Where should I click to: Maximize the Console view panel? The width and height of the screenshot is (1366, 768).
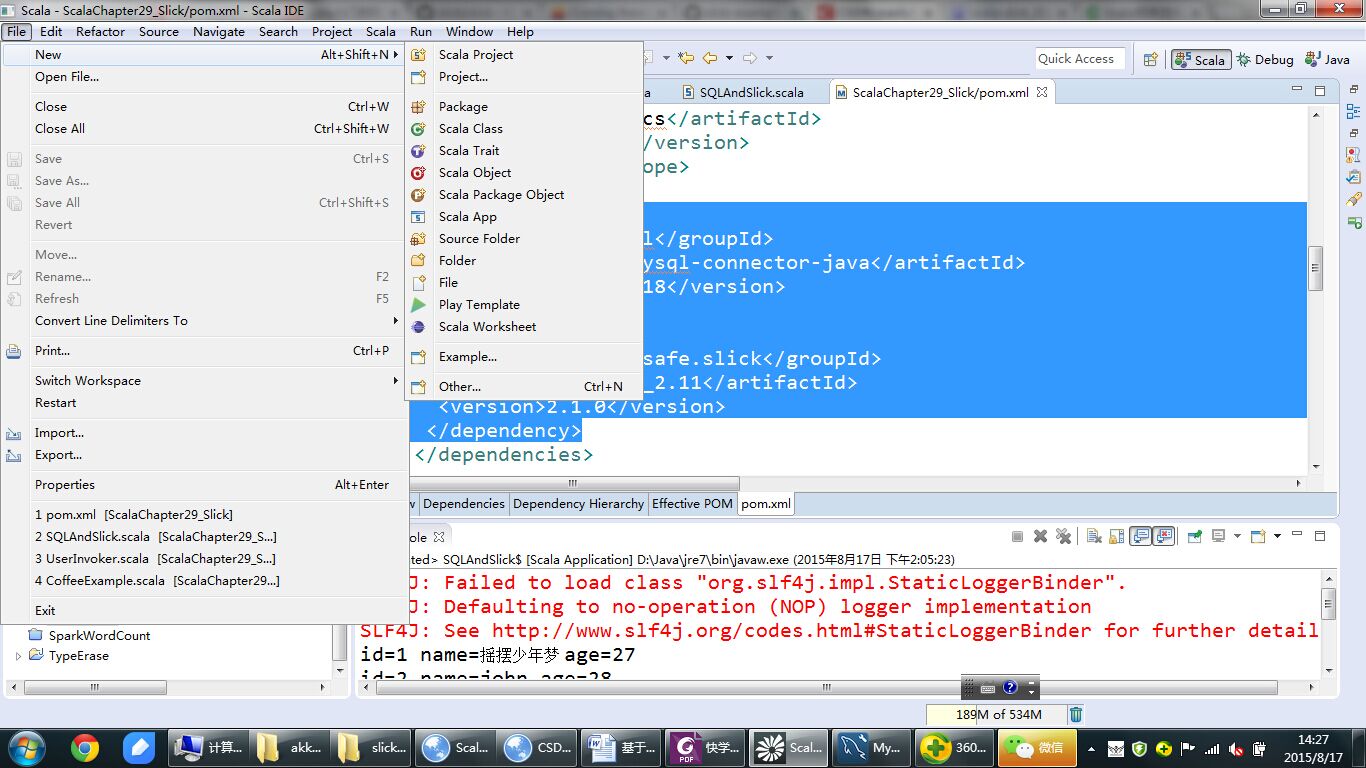tap(1321, 536)
